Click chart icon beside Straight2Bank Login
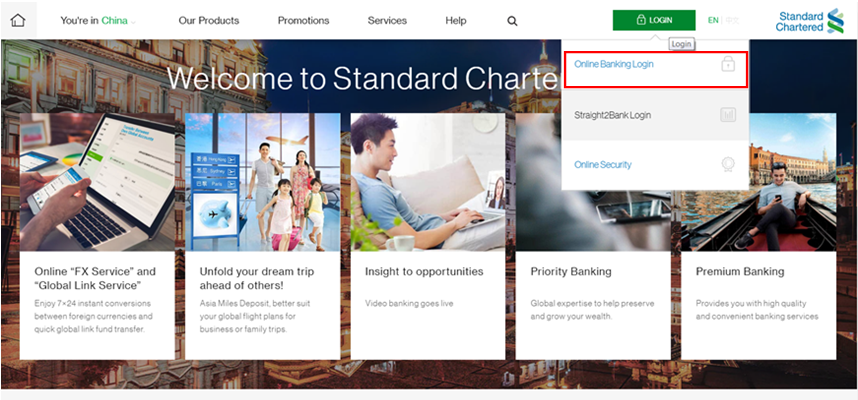The image size is (858, 400). pos(728,115)
